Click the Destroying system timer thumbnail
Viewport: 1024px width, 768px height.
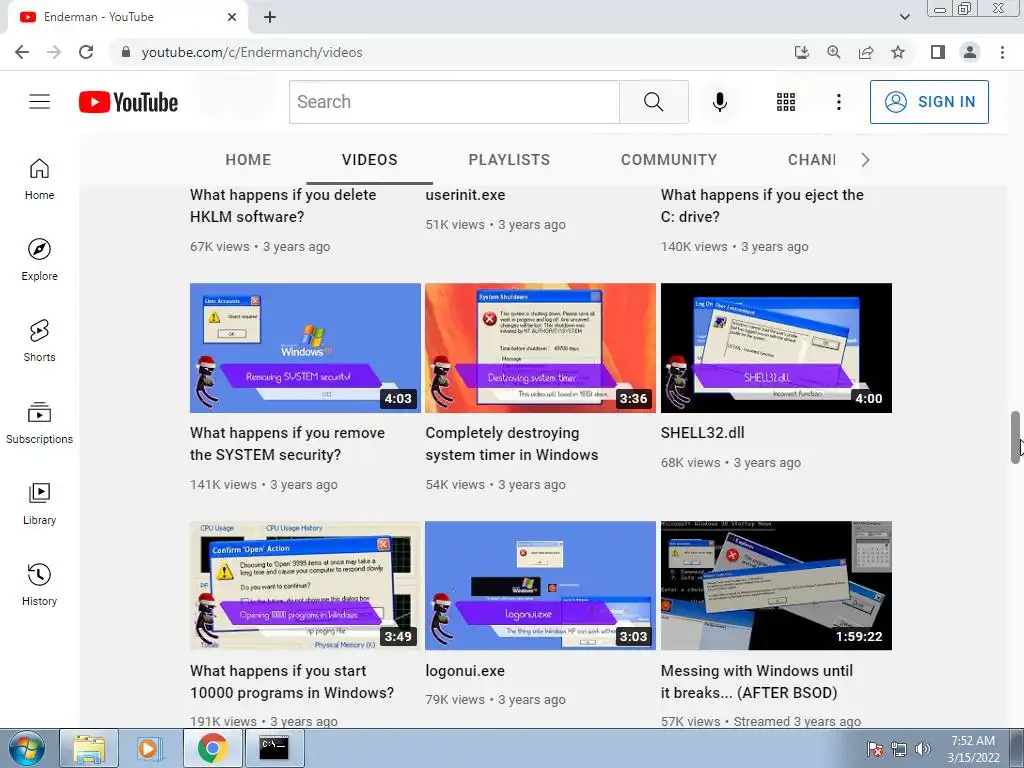pyautogui.click(x=540, y=348)
